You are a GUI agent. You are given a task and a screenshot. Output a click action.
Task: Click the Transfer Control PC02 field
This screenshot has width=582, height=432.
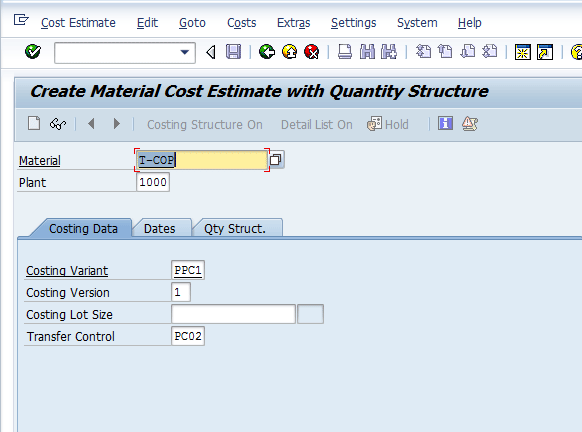[x=188, y=336]
